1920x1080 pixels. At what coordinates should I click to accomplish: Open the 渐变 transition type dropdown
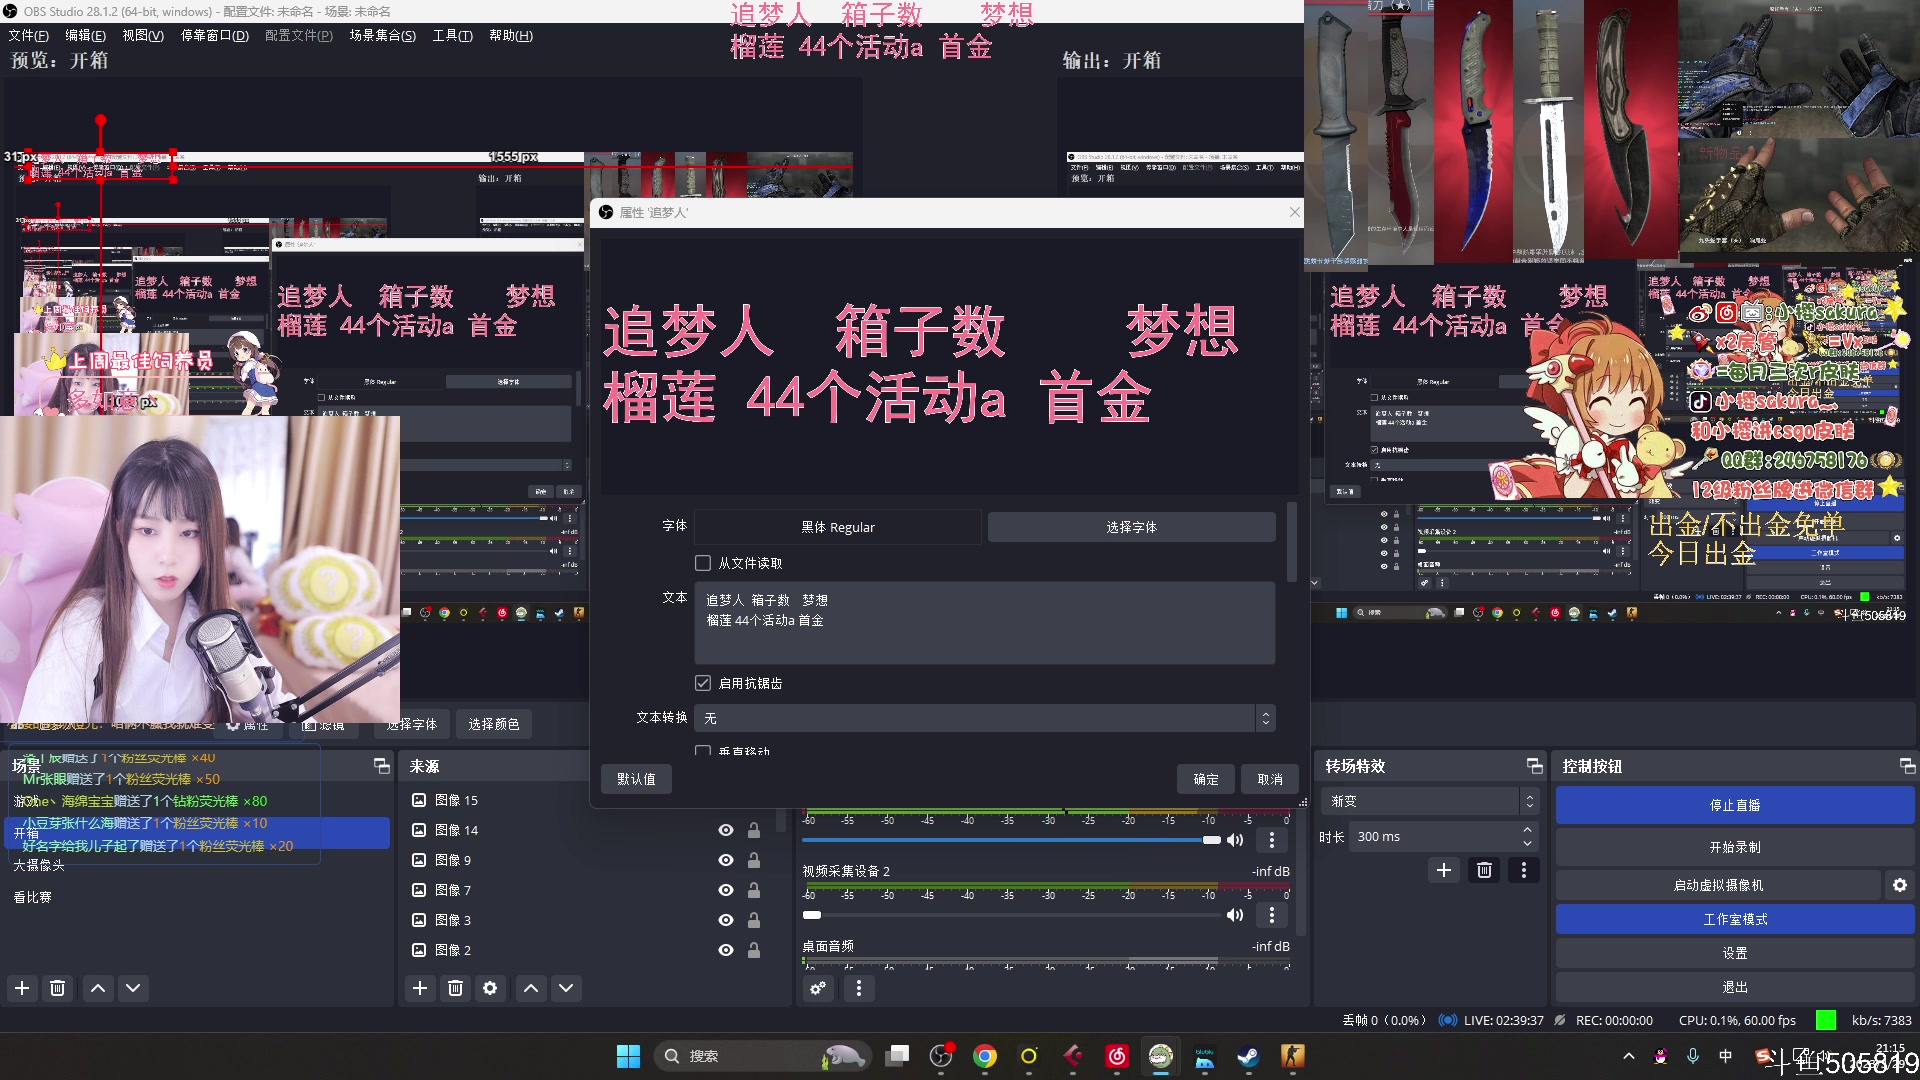click(1428, 801)
